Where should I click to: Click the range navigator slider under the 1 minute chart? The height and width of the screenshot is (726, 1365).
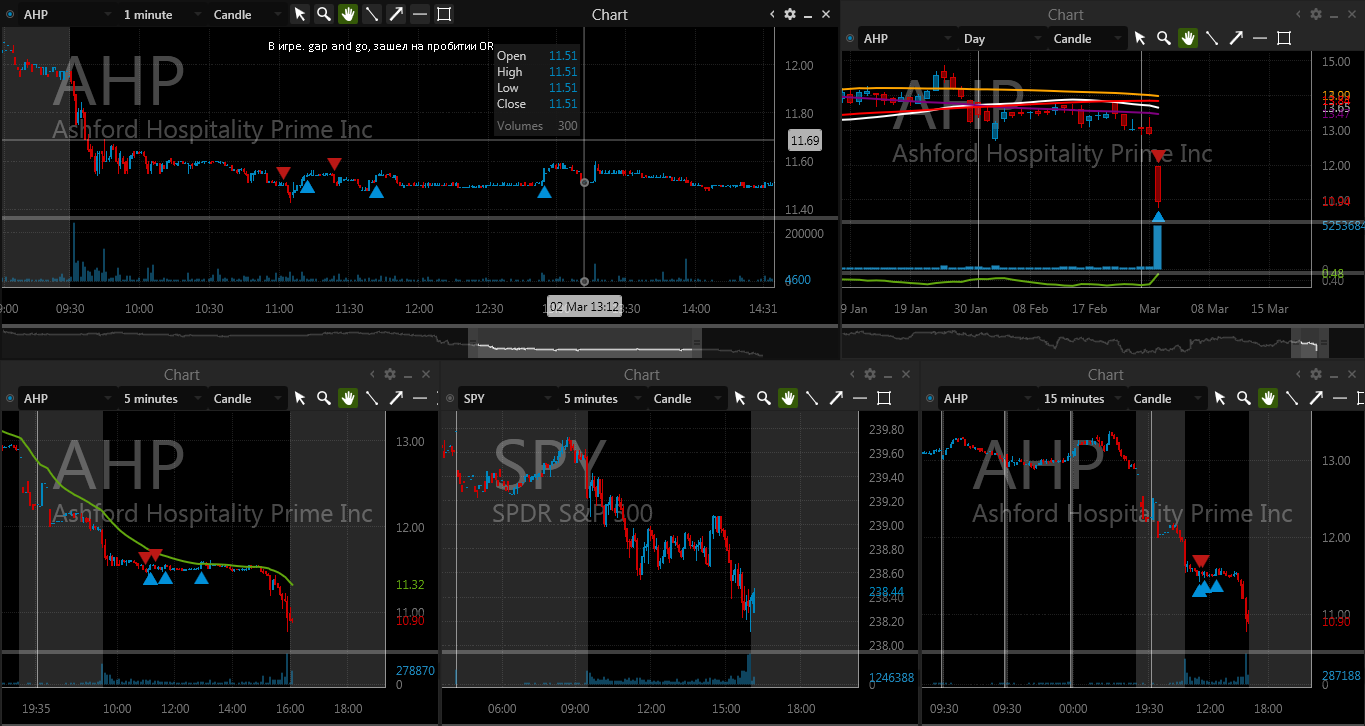point(585,342)
